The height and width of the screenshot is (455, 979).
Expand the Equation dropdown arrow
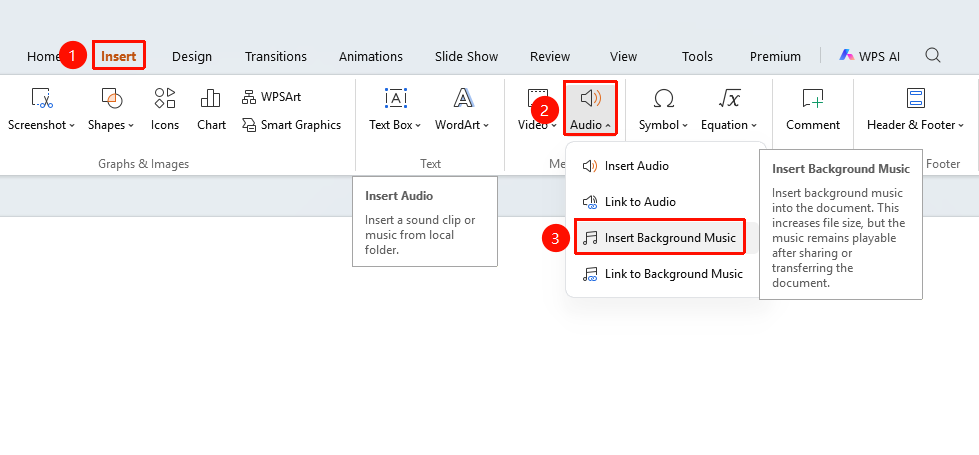(x=754, y=125)
